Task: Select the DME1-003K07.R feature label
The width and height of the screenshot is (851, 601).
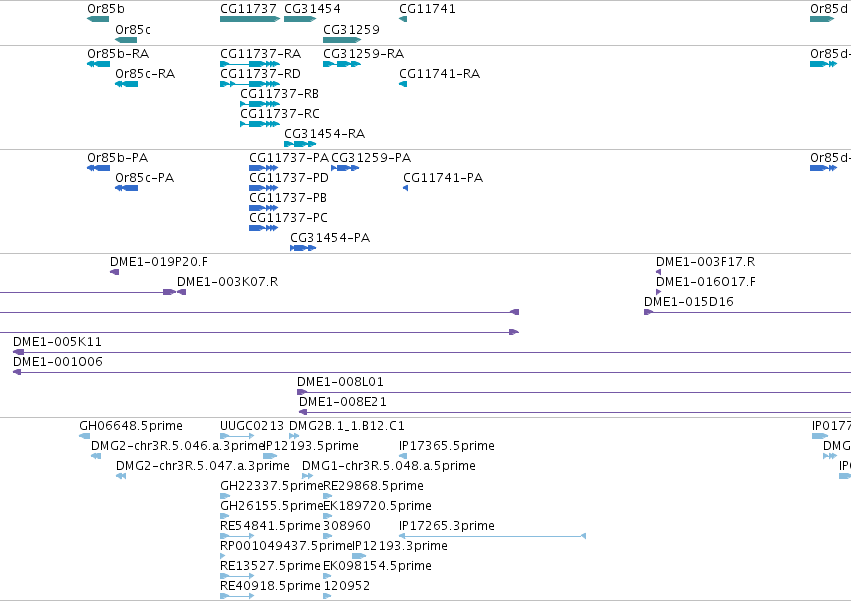Action: pos(228,282)
